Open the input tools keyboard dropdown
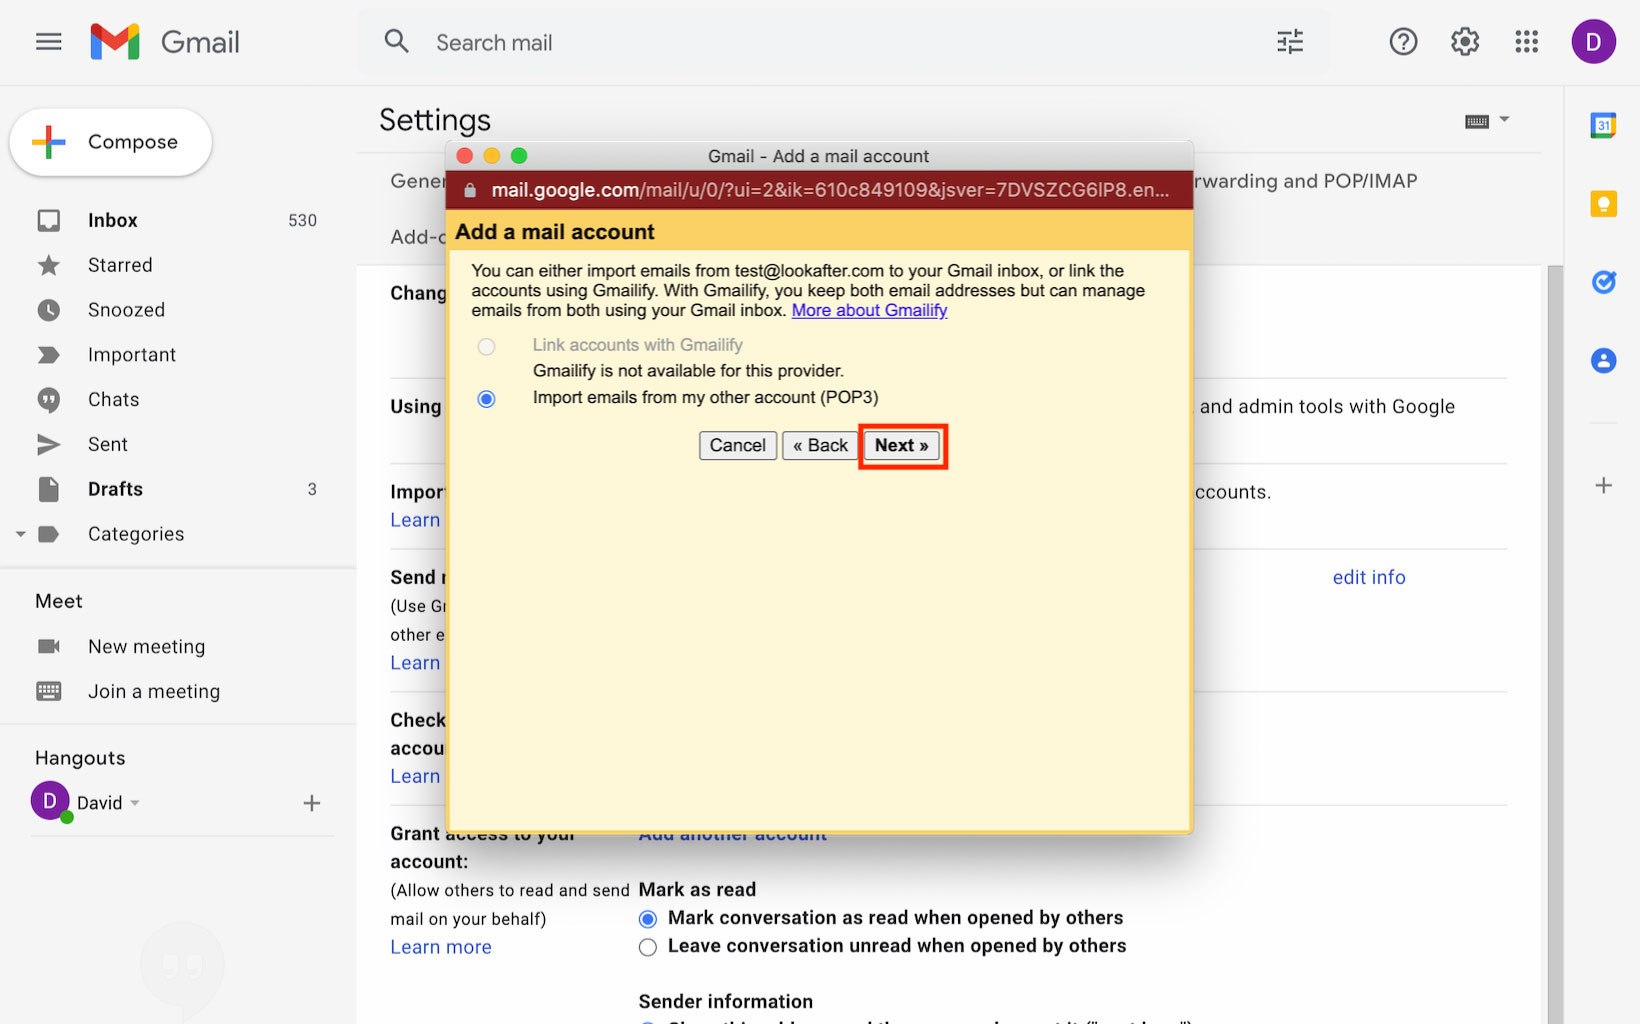1640x1024 pixels. [1504, 120]
